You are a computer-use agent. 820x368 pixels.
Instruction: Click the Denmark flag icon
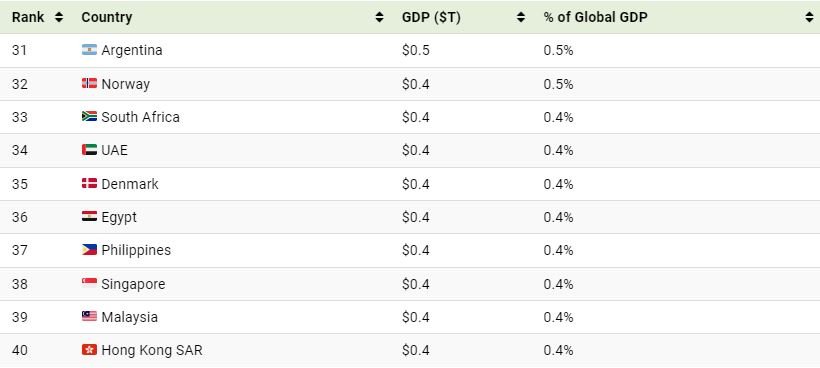coord(89,183)
